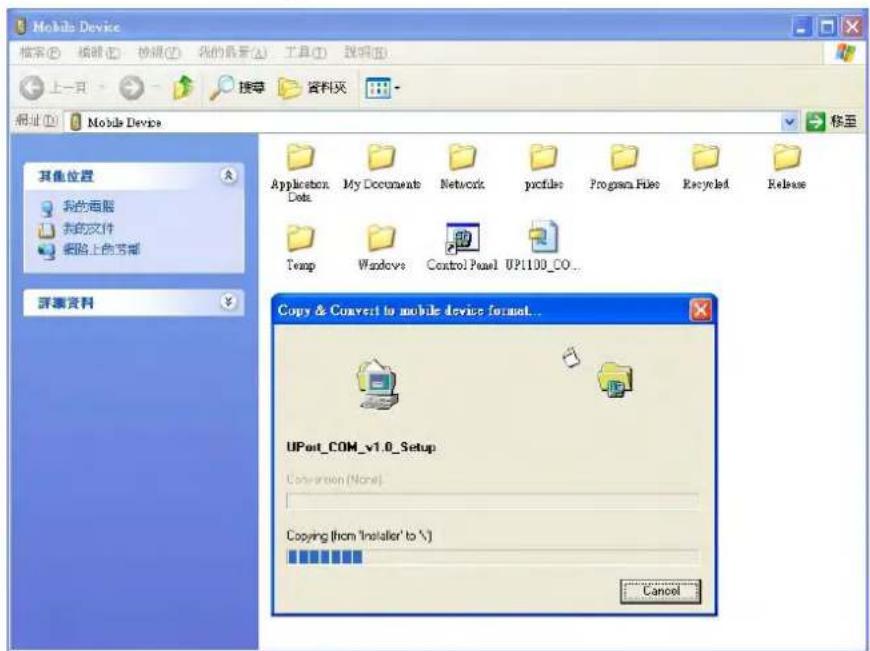Screen dimensions: 870x651
Task: Click the green Go button
Action: click(831, 122)
